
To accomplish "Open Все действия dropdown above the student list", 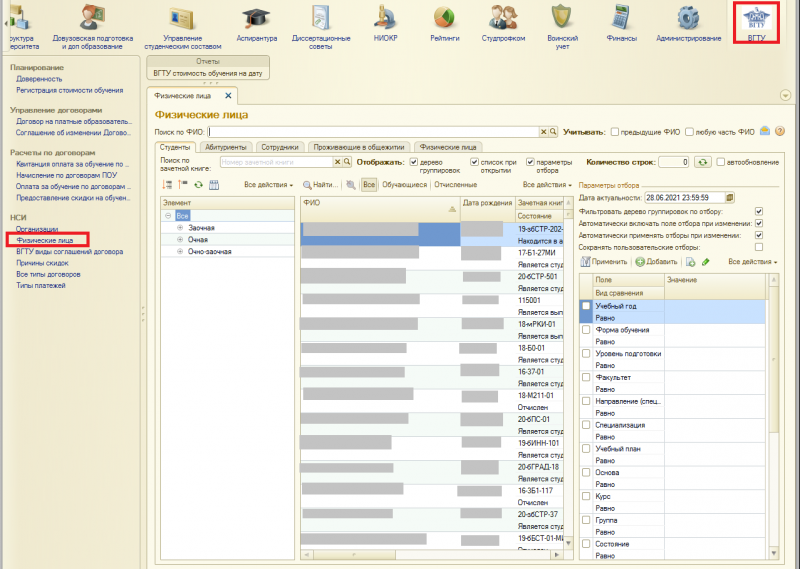I will click(x=547, y=185).
